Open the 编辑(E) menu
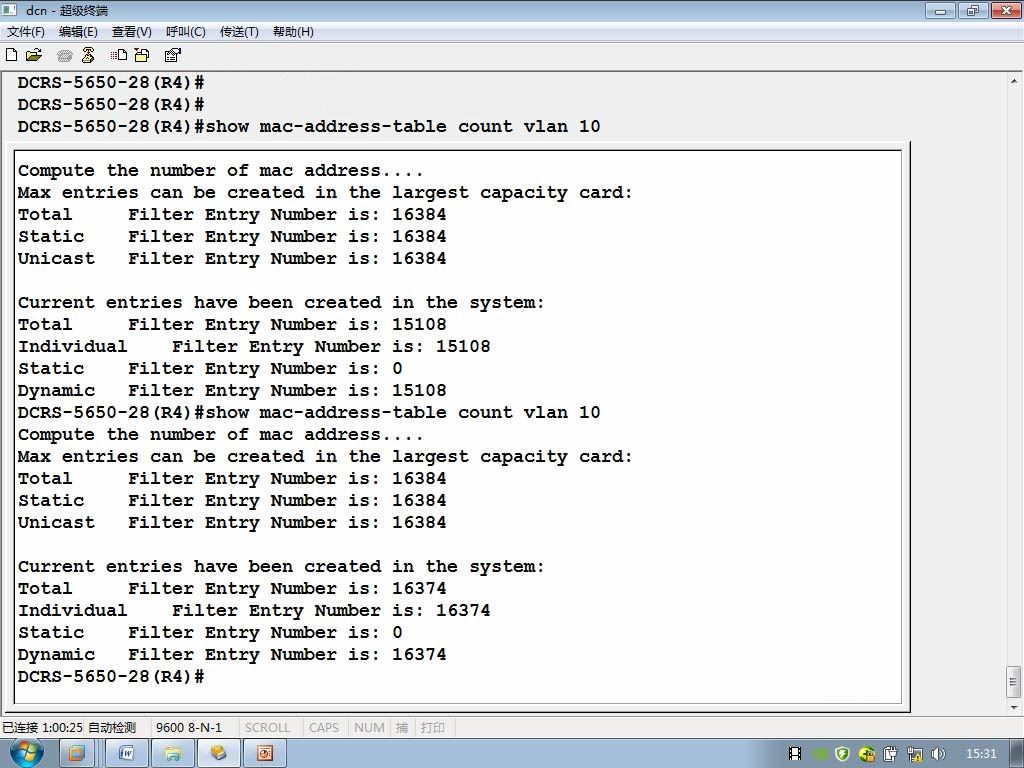The image size is (1024, 768). pyautogui.click(x=78, y=32)
